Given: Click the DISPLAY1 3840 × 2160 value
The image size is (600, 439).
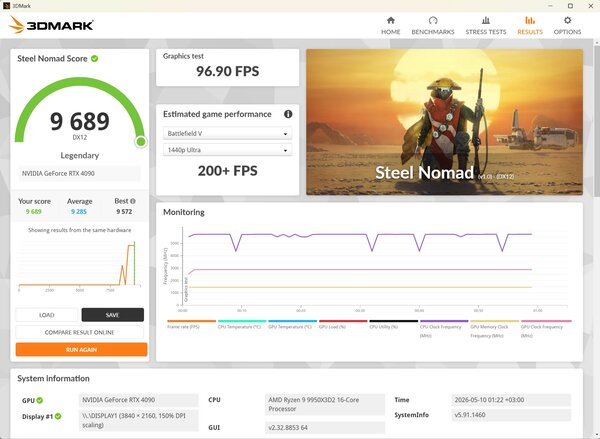Looking at the screenshot, I should 139,420.
